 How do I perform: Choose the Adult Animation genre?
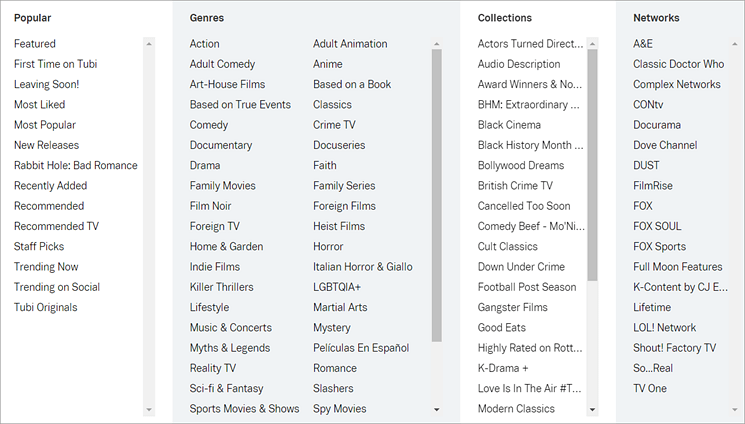pos(350,44)
